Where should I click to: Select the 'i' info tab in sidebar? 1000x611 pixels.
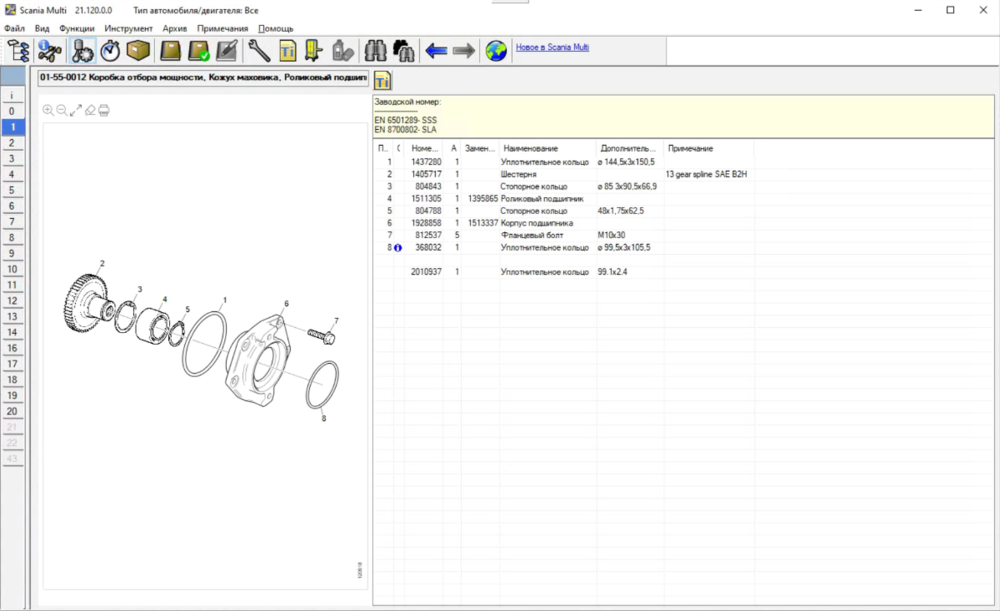12,96
